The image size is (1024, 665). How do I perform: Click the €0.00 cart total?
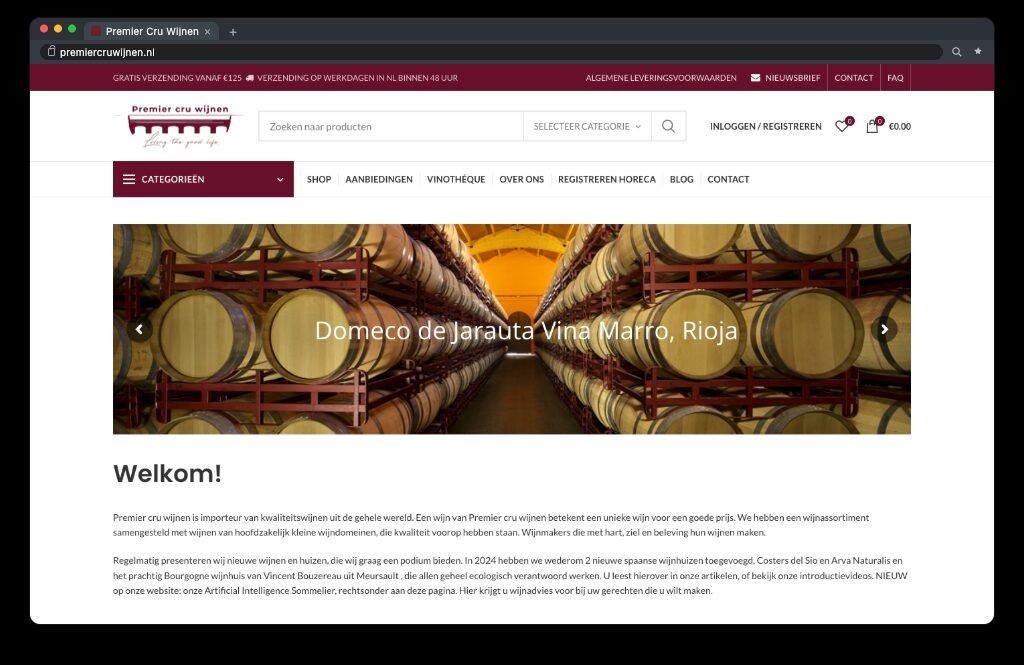899,126
